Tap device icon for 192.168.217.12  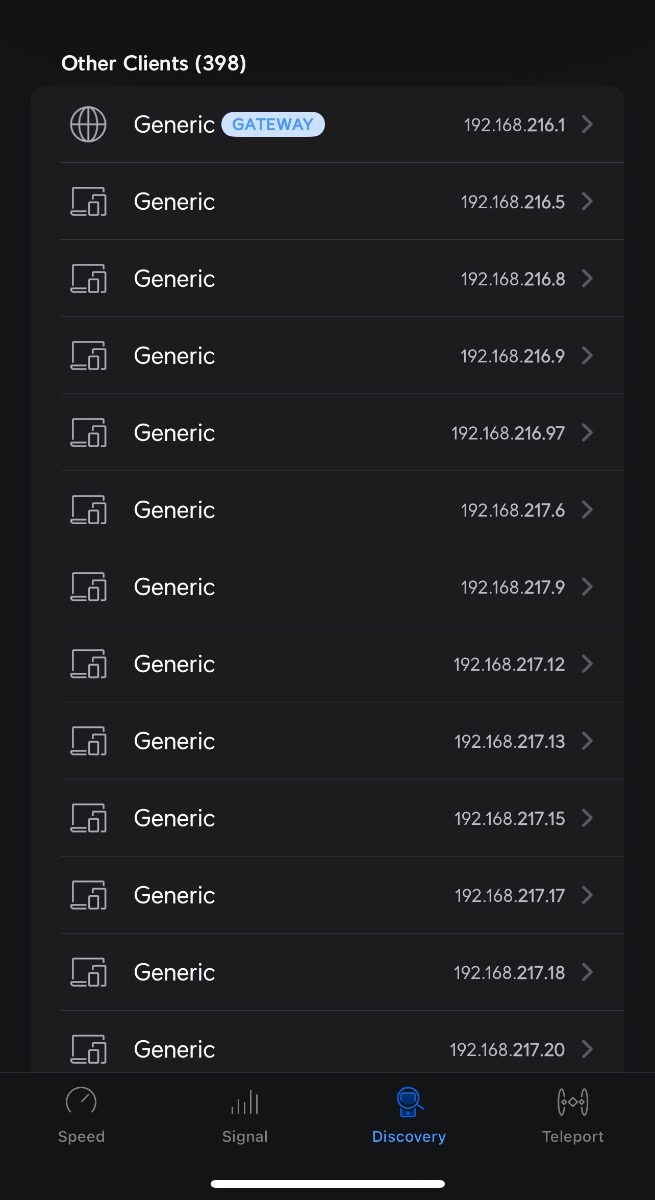[x=88, y=664]
